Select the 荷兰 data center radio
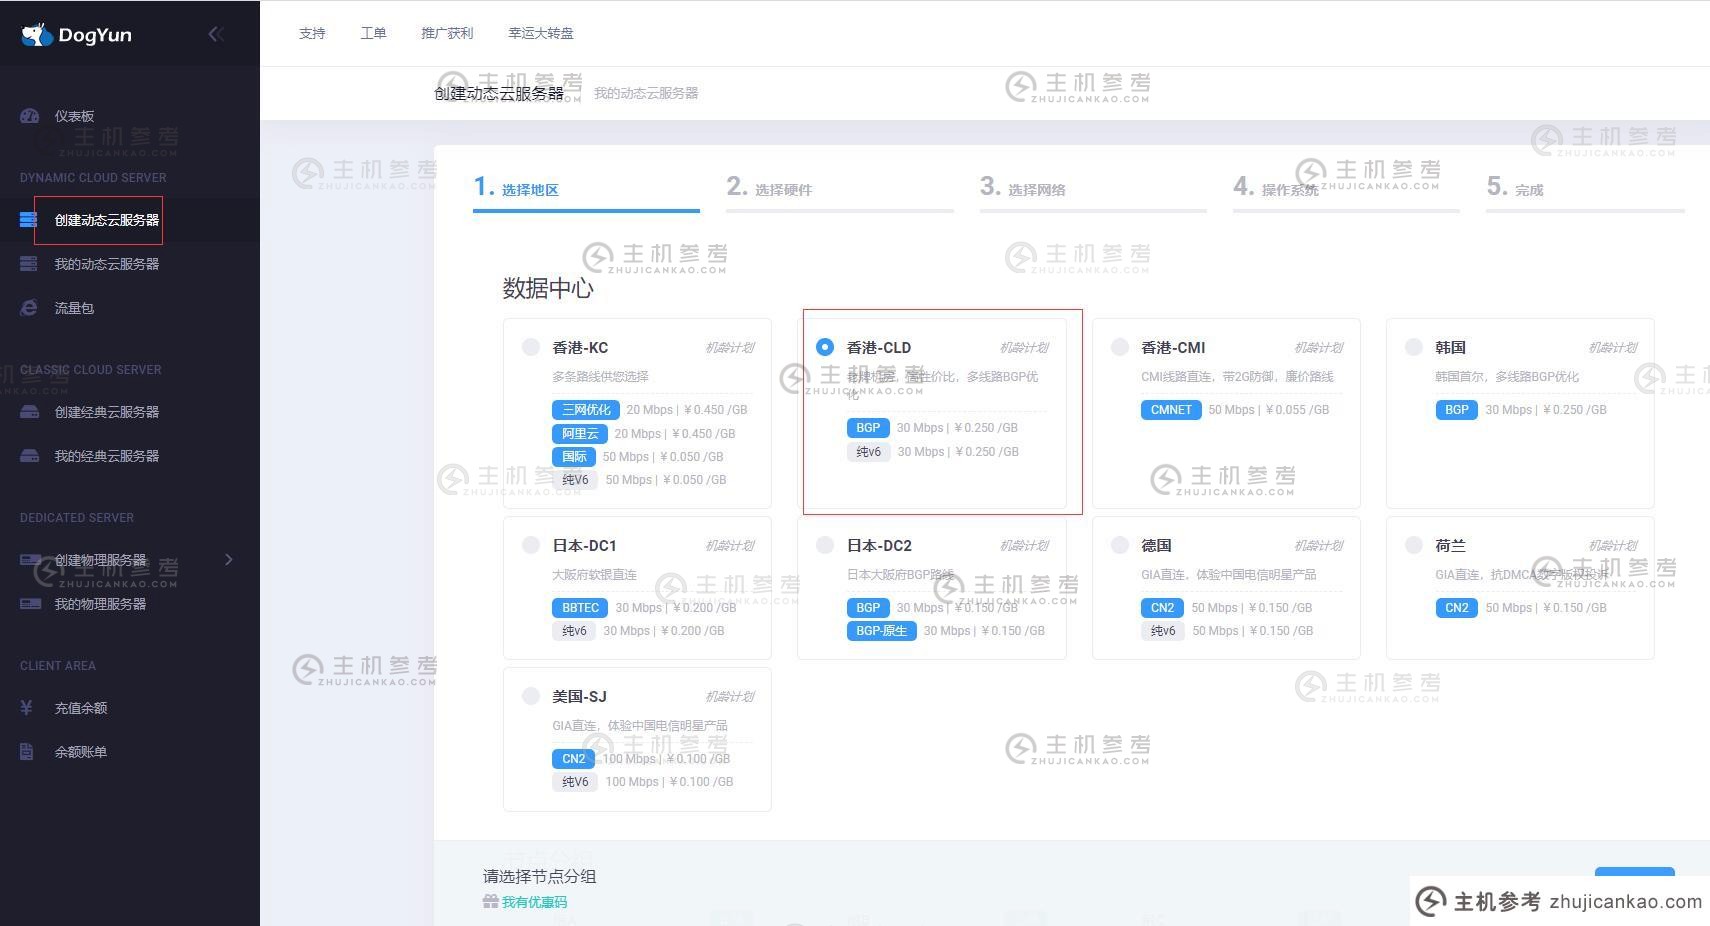 click(x=1414, y=545)
